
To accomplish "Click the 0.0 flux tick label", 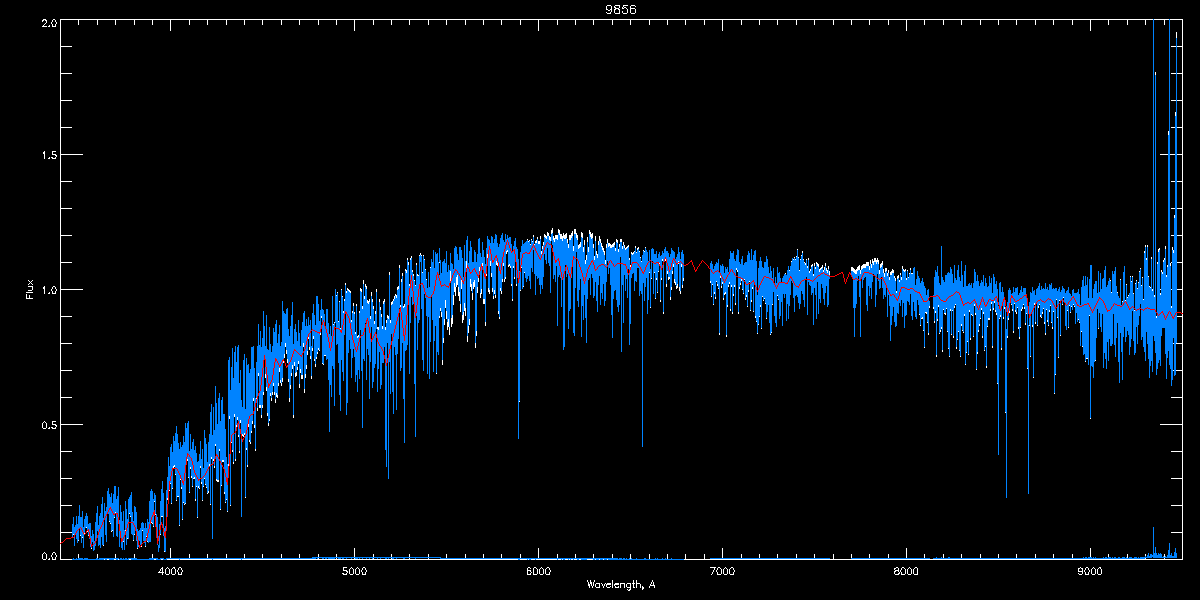I will pos(48,555).
